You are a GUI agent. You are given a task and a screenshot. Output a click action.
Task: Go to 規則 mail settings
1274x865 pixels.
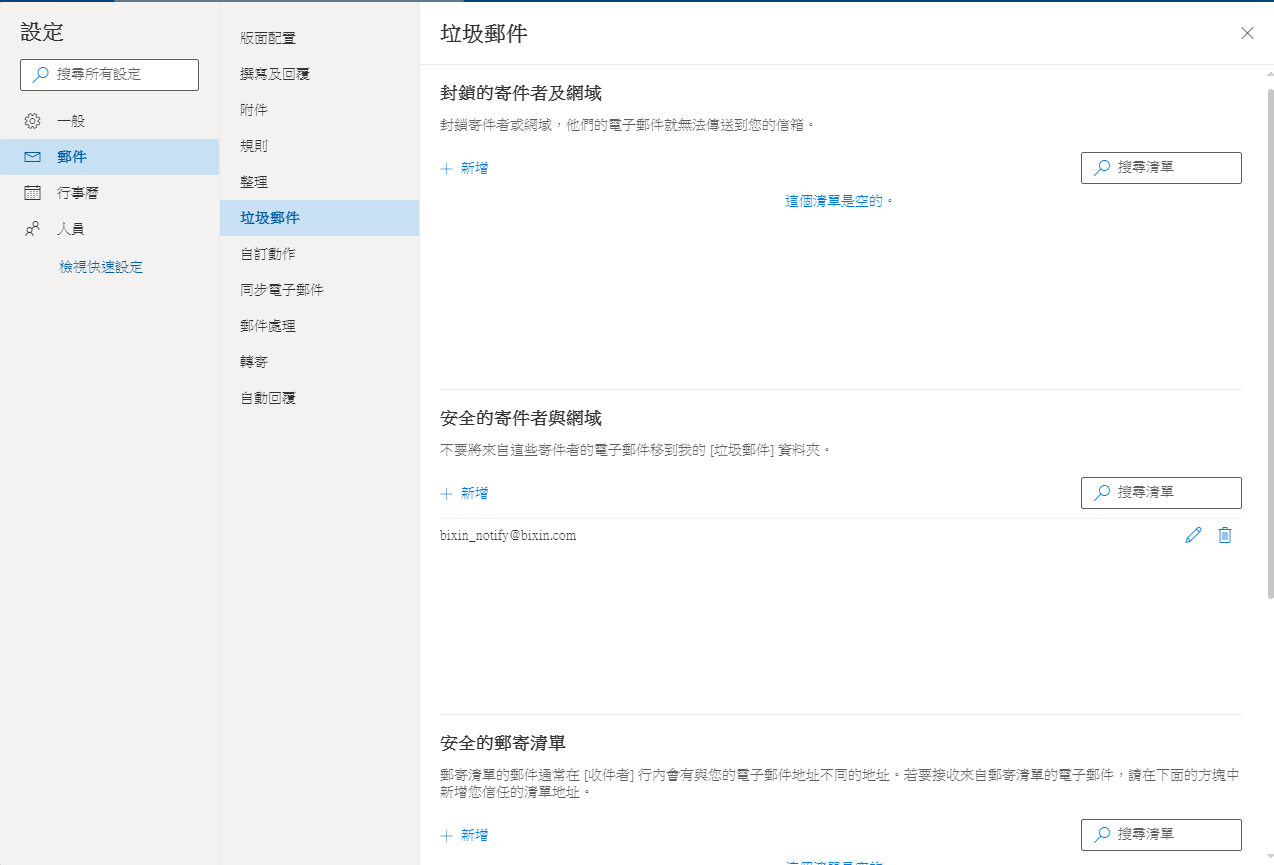point(320,146)
